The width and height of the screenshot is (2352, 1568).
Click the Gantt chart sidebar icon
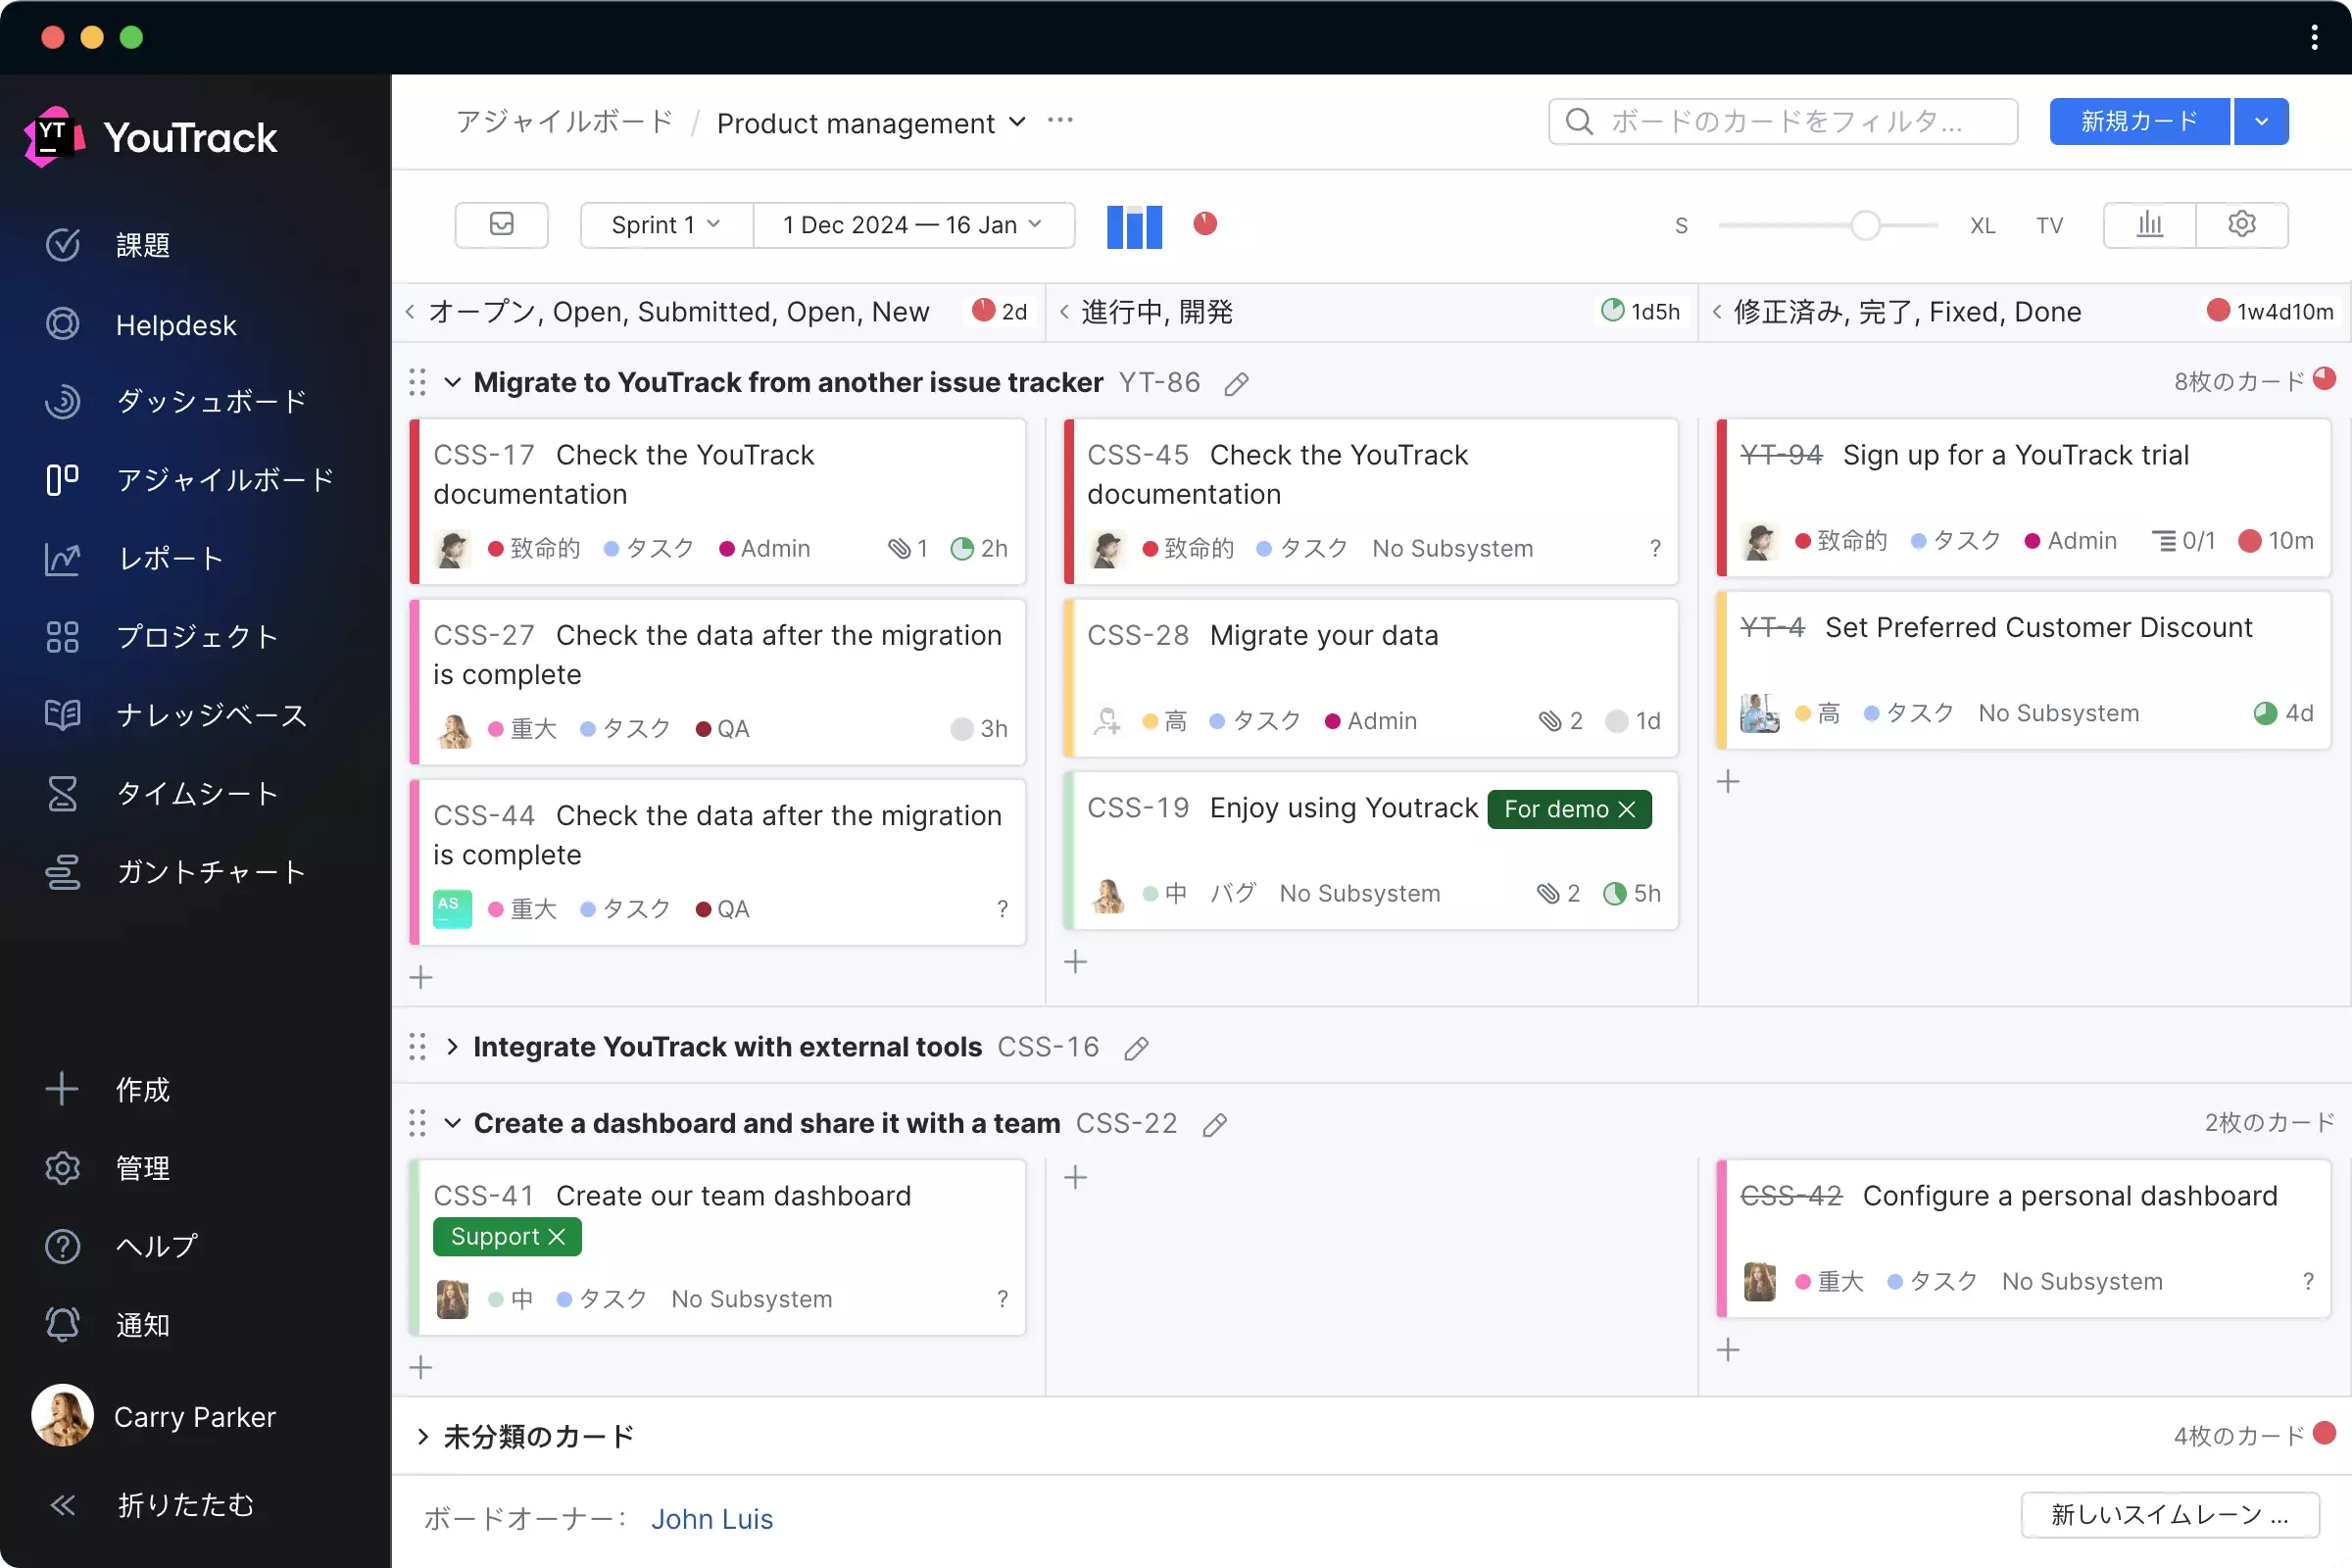tap(62, 872)
